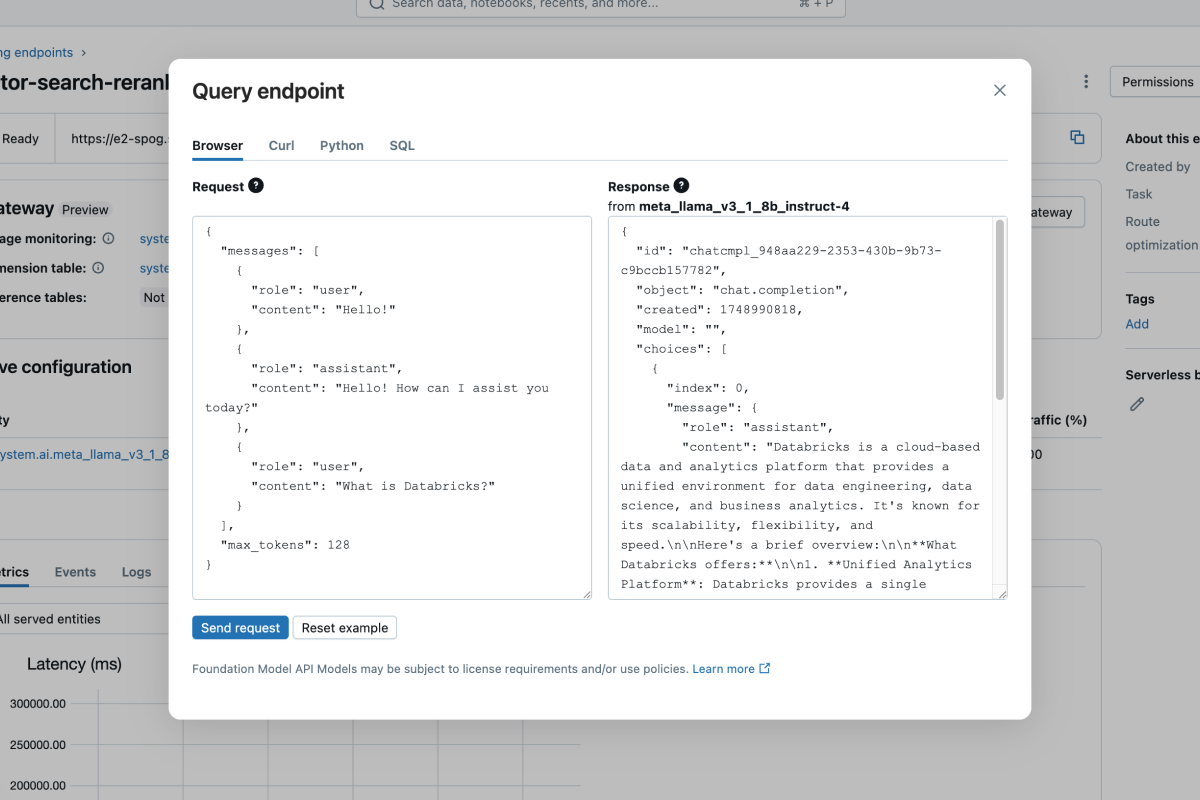Click the search magnifier in the top bar
The image size is (1200, 800).
[x=375, y=5]
